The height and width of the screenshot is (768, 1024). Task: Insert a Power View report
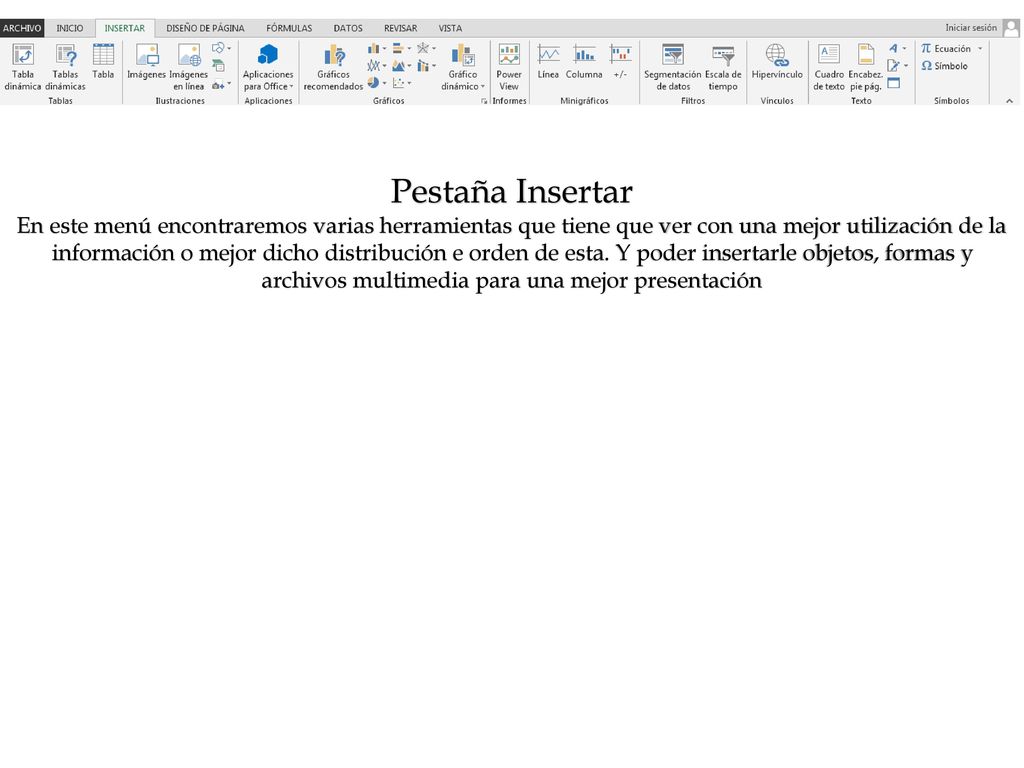509,67
